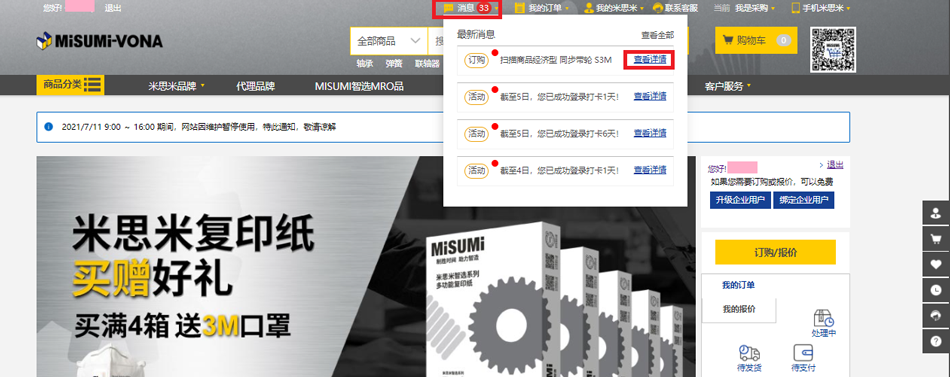Click the 待发货 delivery truck icon
Viewport: 950px width, 377px height.
[x=749, y=353]
